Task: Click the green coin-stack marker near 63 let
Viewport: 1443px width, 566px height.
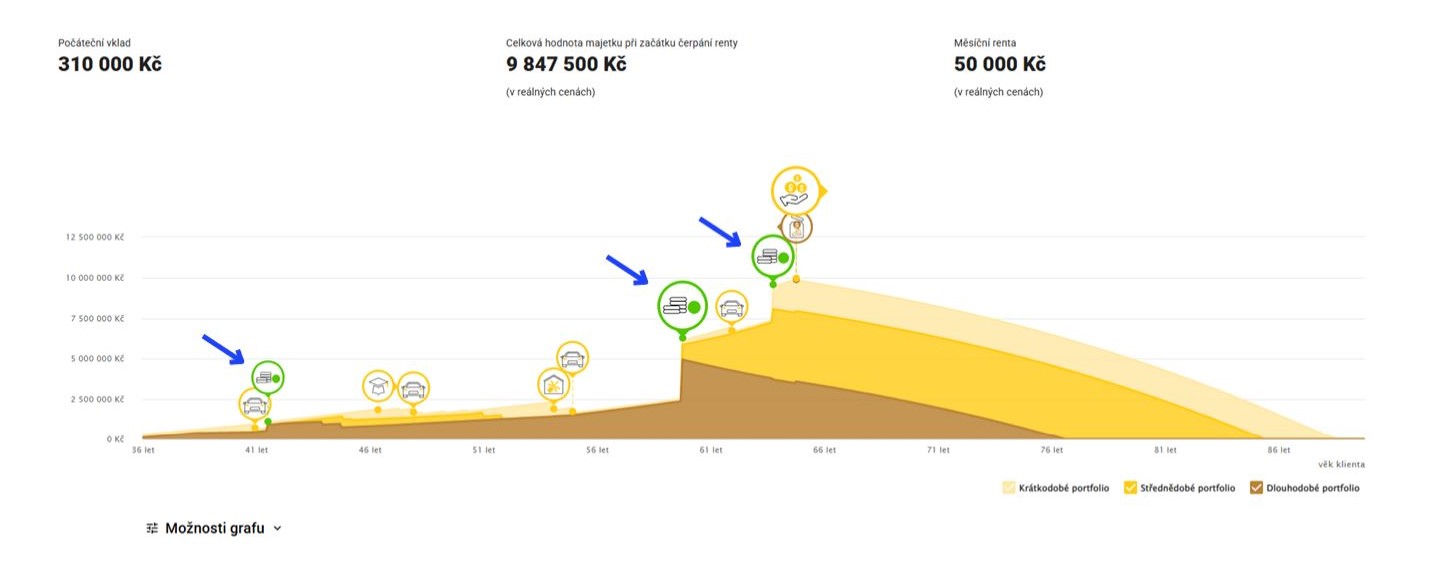Action: click(772, 257)
